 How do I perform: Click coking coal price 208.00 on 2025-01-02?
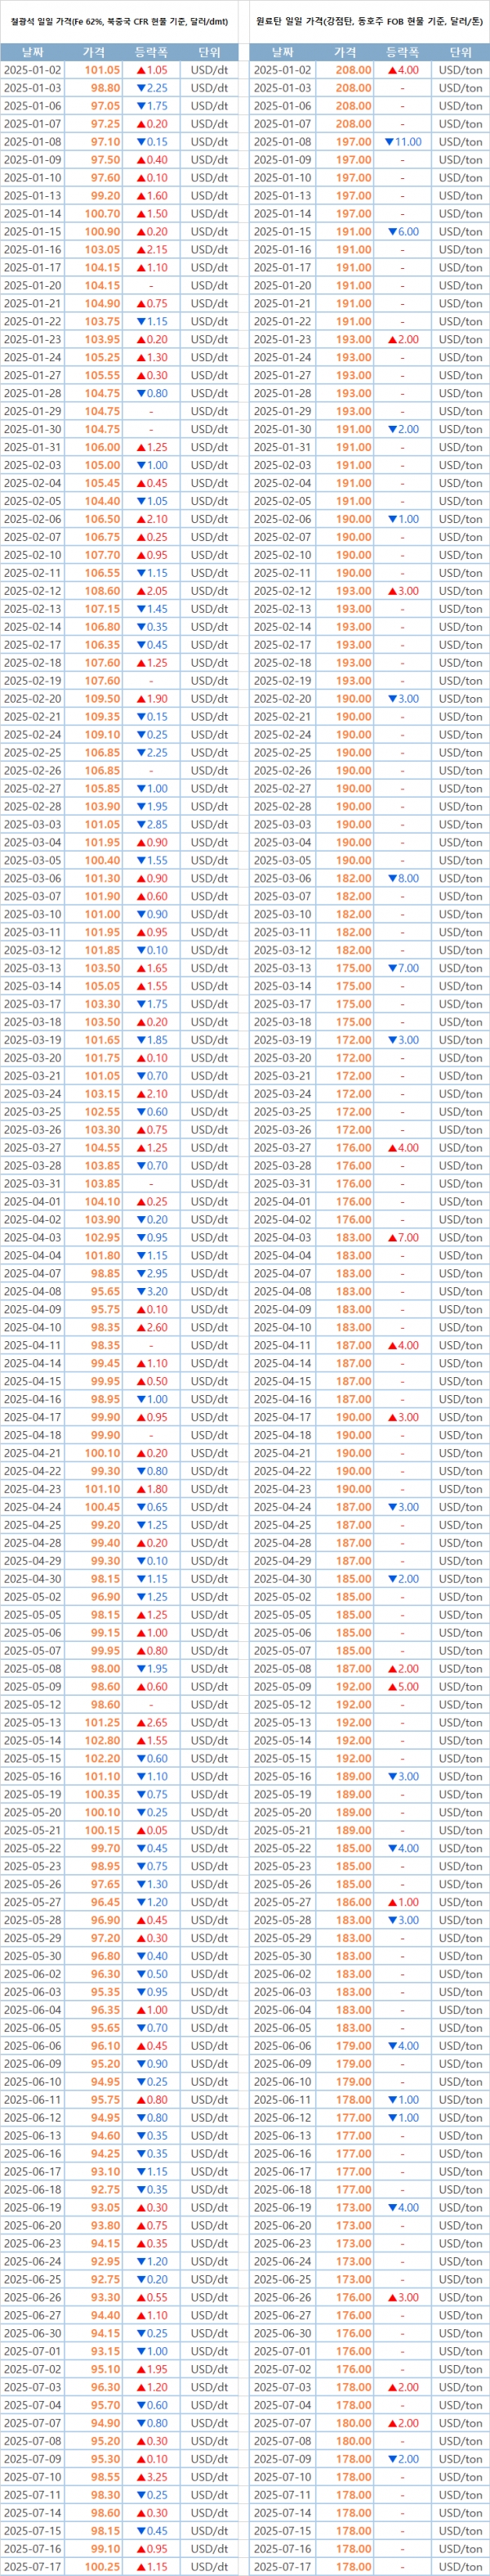tap(353, 70)
